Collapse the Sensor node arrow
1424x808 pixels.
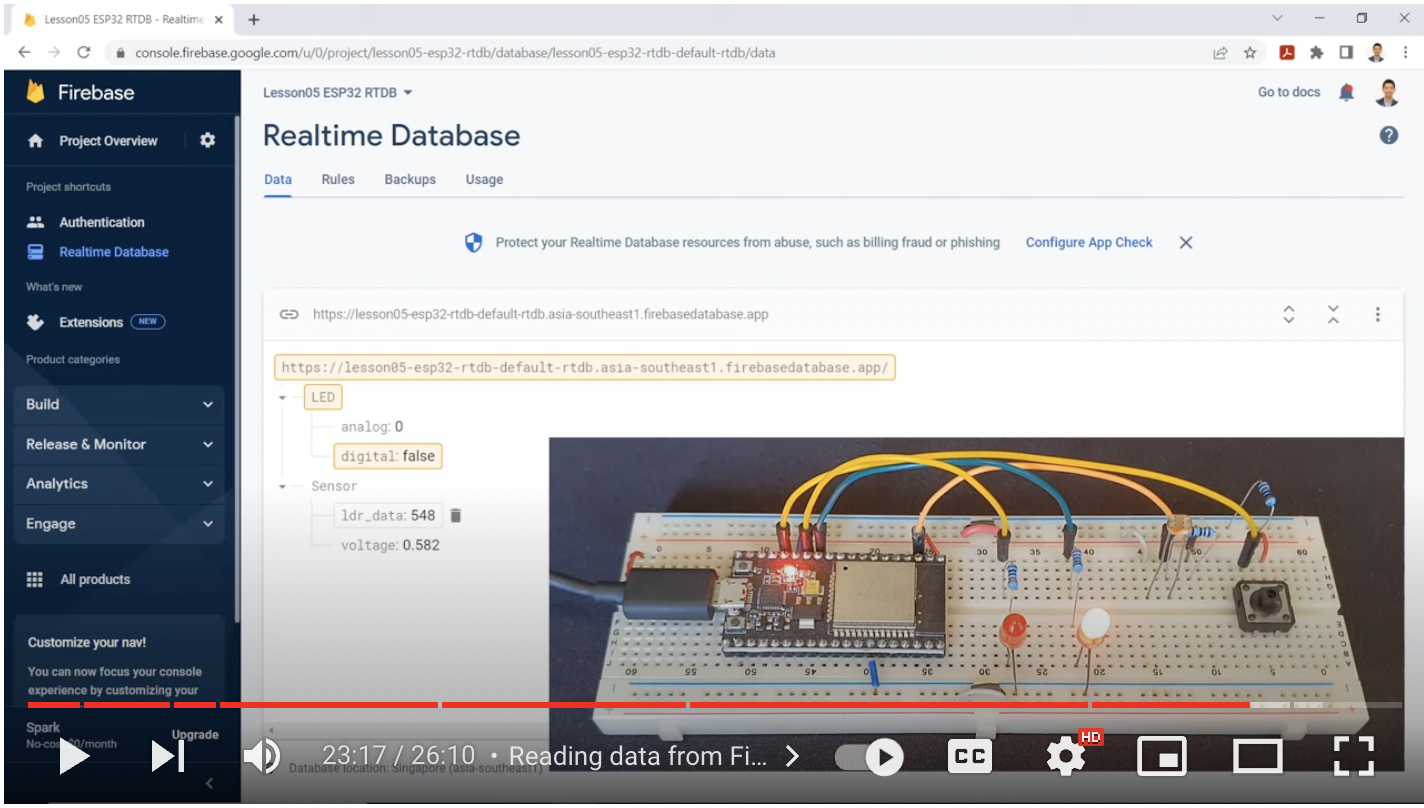click(x=283, y=486)
